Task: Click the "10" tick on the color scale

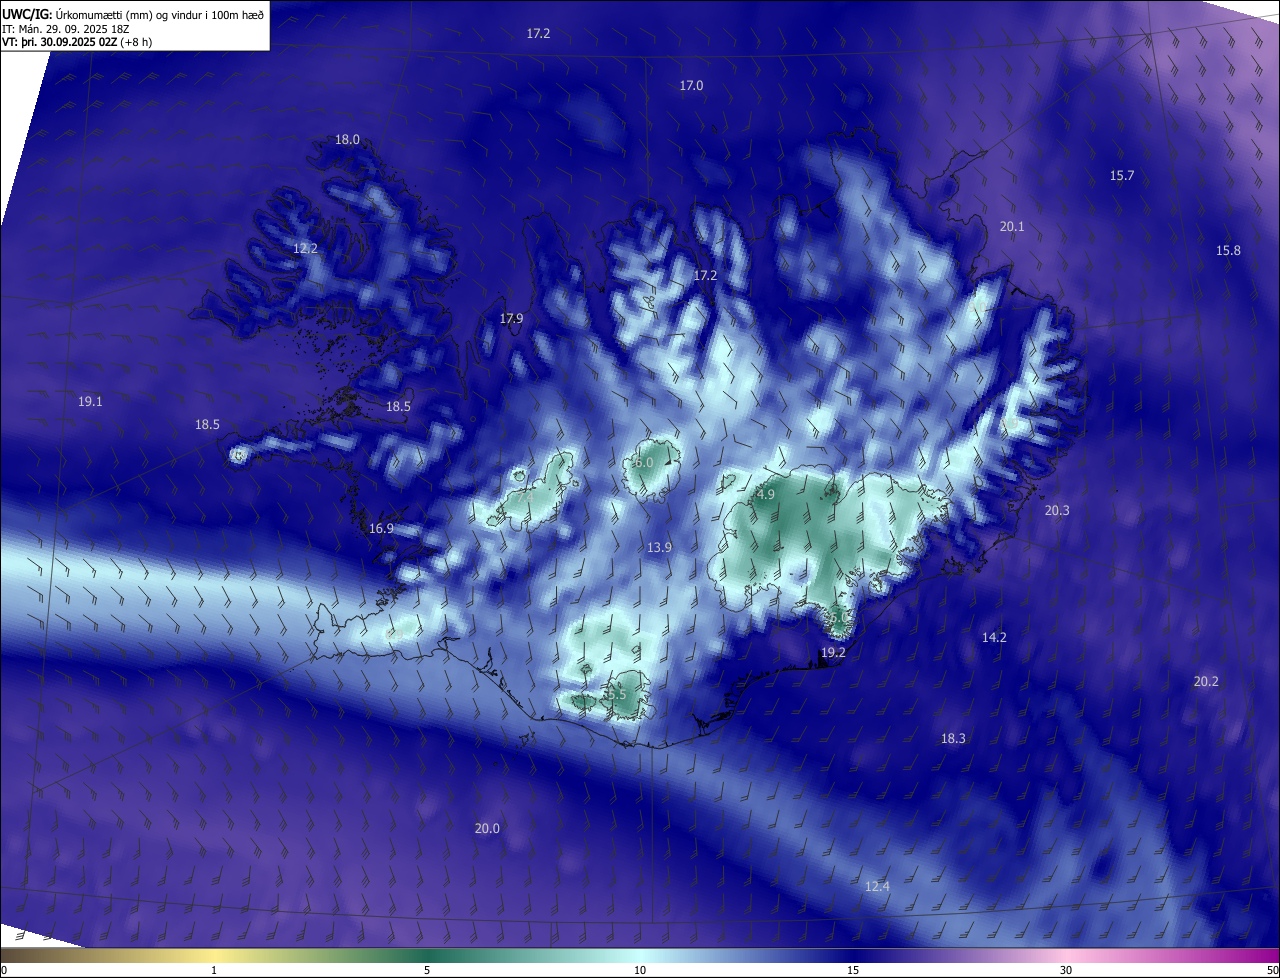Action: (640, 971)
